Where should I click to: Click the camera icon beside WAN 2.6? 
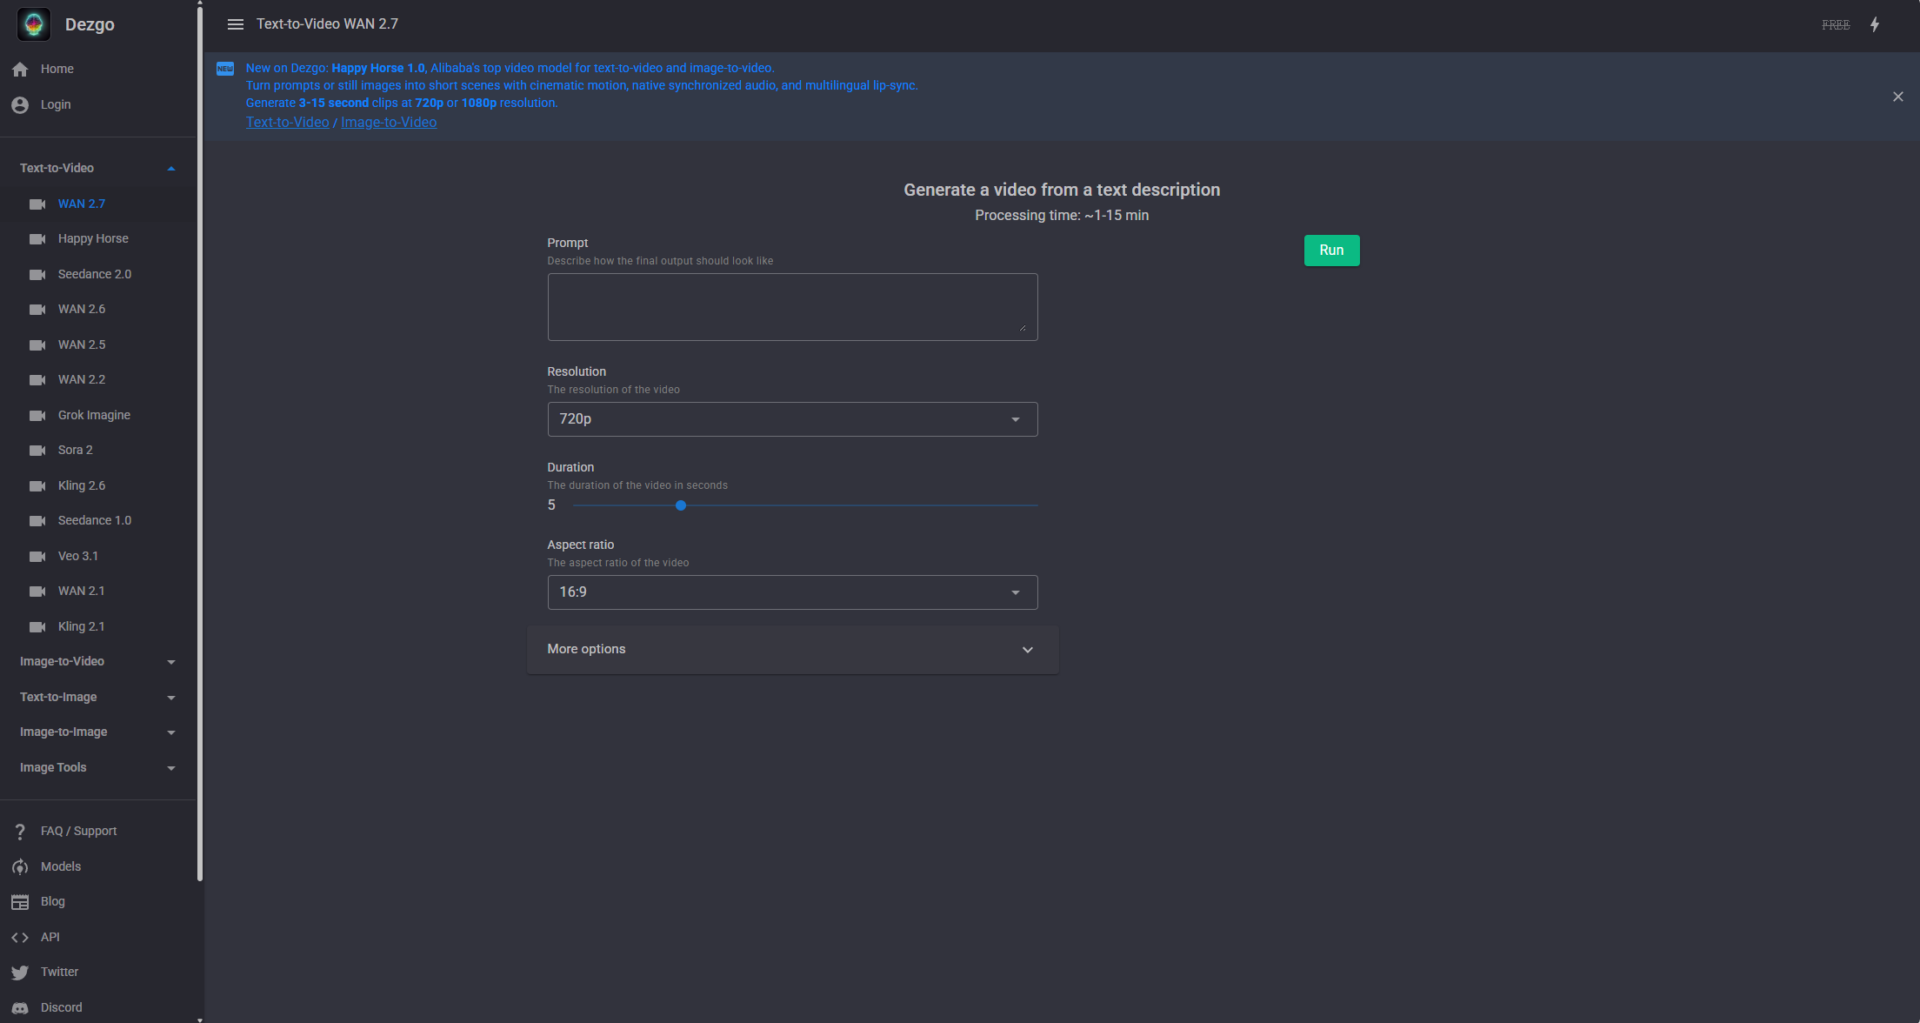coord(38,309)
